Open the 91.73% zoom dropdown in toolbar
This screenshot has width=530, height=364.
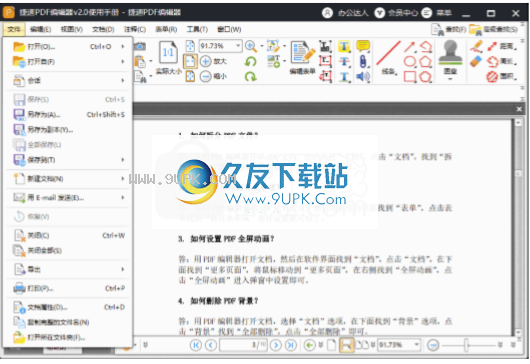238,46
